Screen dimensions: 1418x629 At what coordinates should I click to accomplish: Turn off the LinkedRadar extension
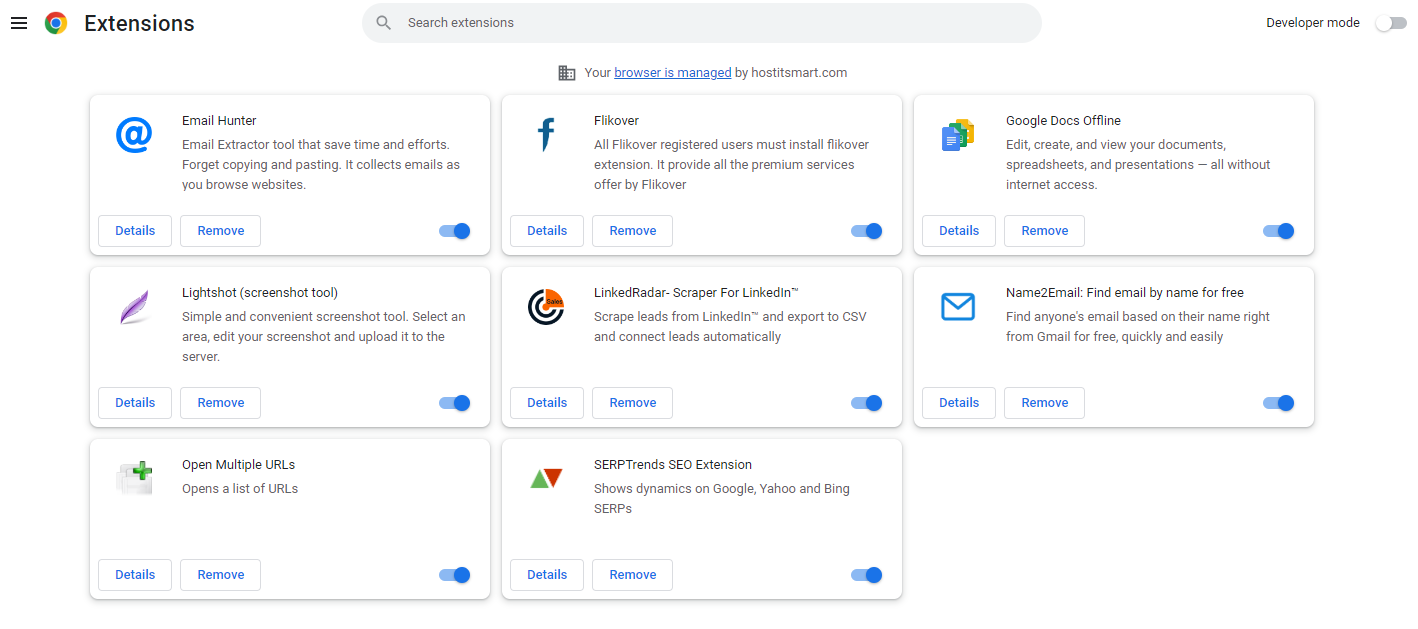point(867,403)
